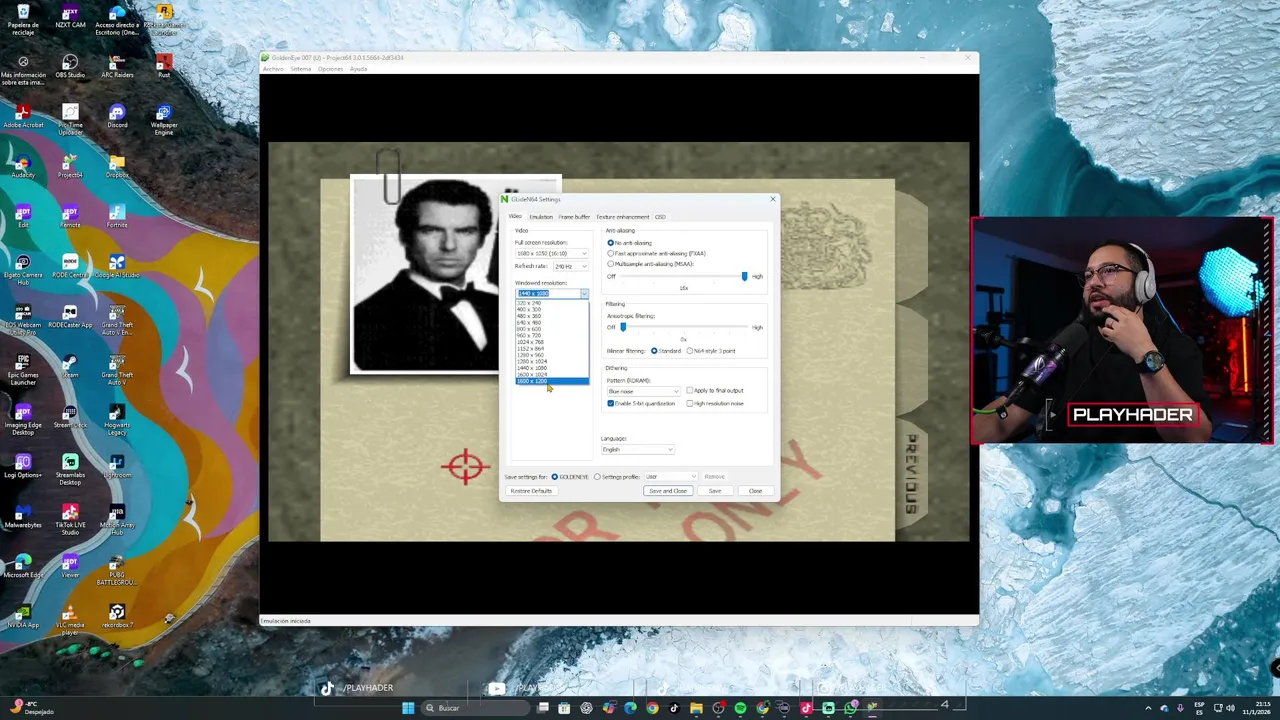Click the Windows Start button in the taskbar
The height and width of the screenshot is (720, 1280).
(408, 708)
